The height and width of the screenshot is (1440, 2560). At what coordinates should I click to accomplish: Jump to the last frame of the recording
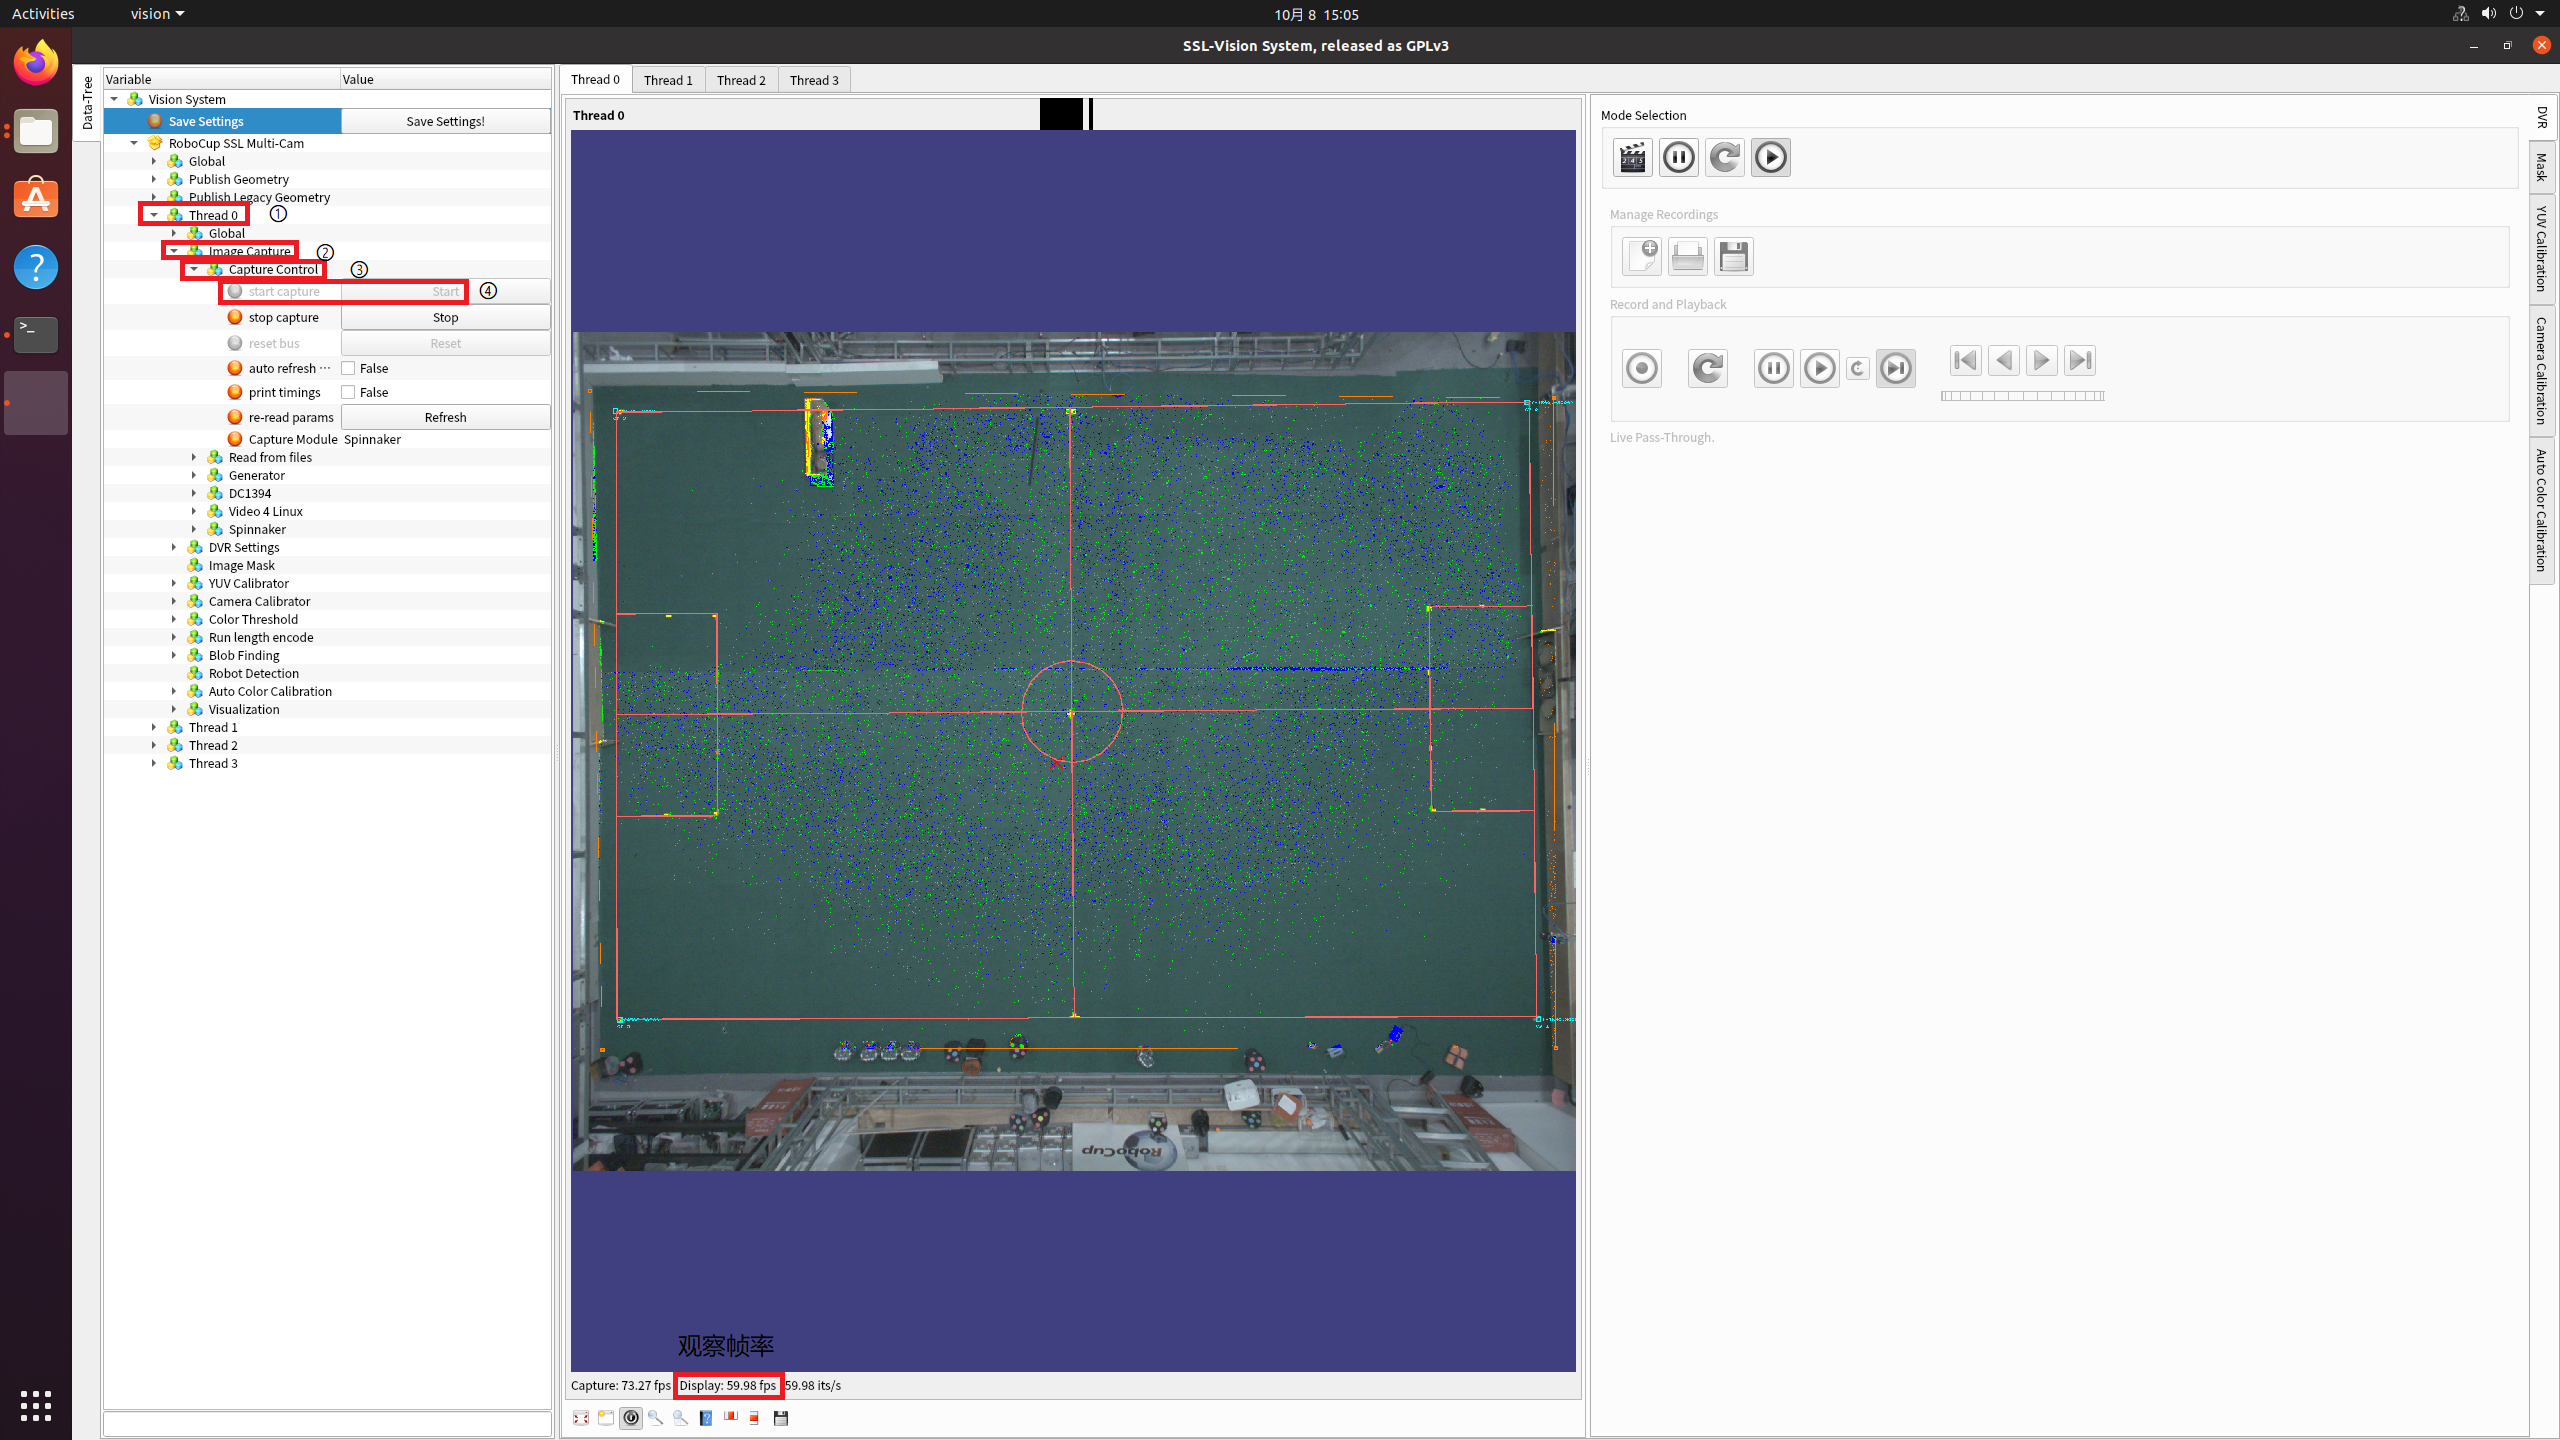pos(2079,360)
